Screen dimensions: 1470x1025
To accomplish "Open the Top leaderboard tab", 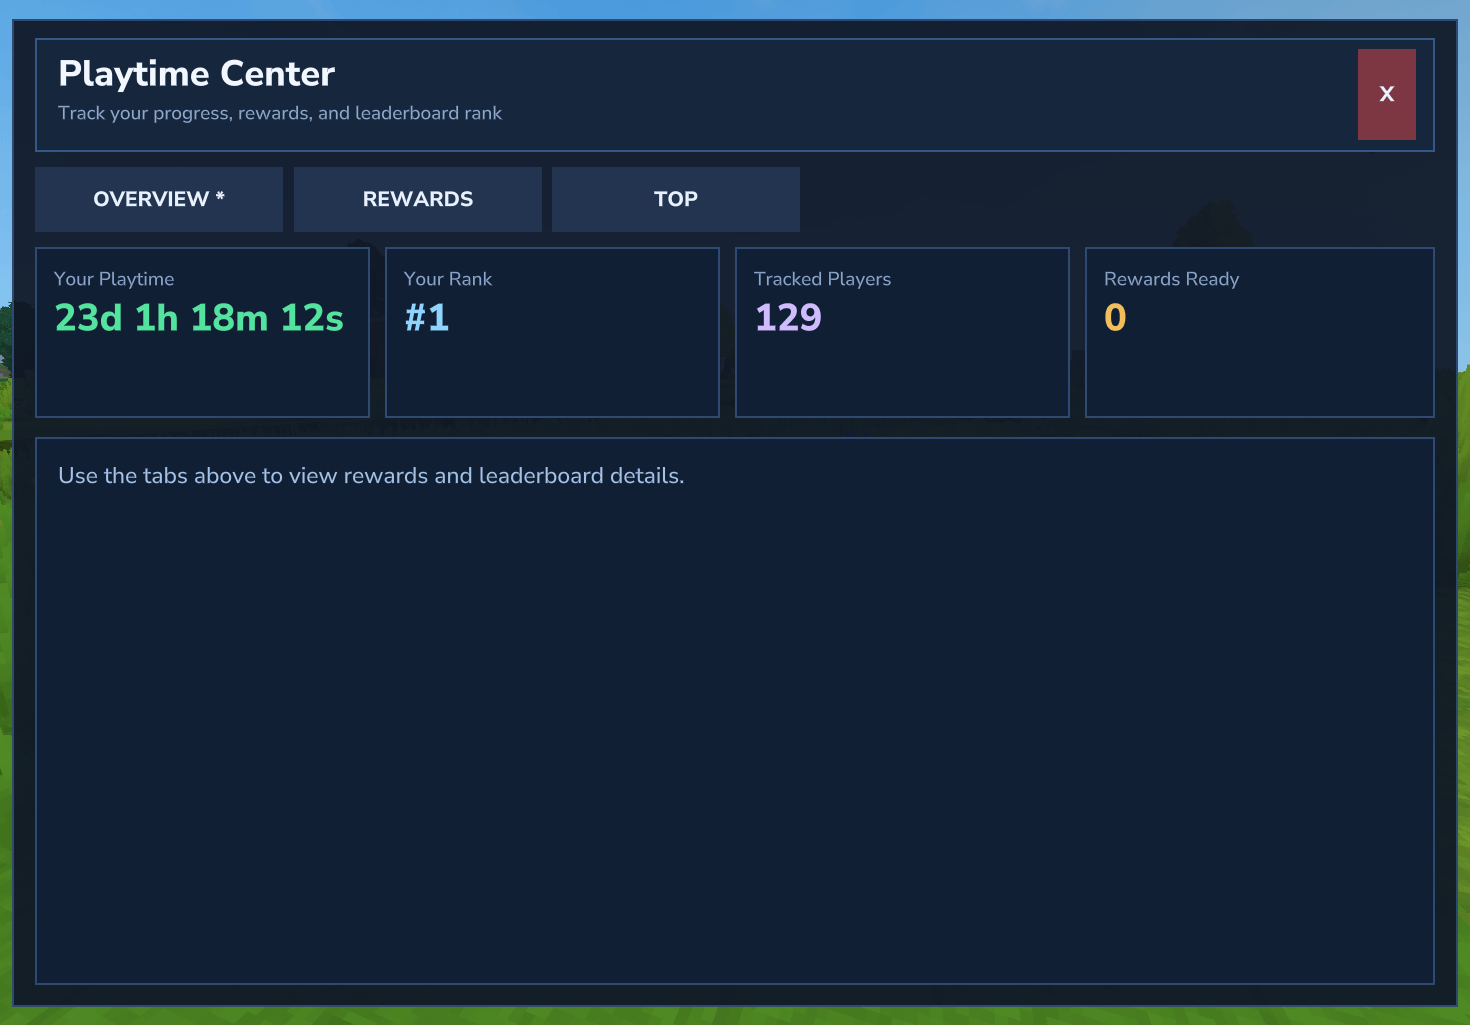I will (675, 199).
